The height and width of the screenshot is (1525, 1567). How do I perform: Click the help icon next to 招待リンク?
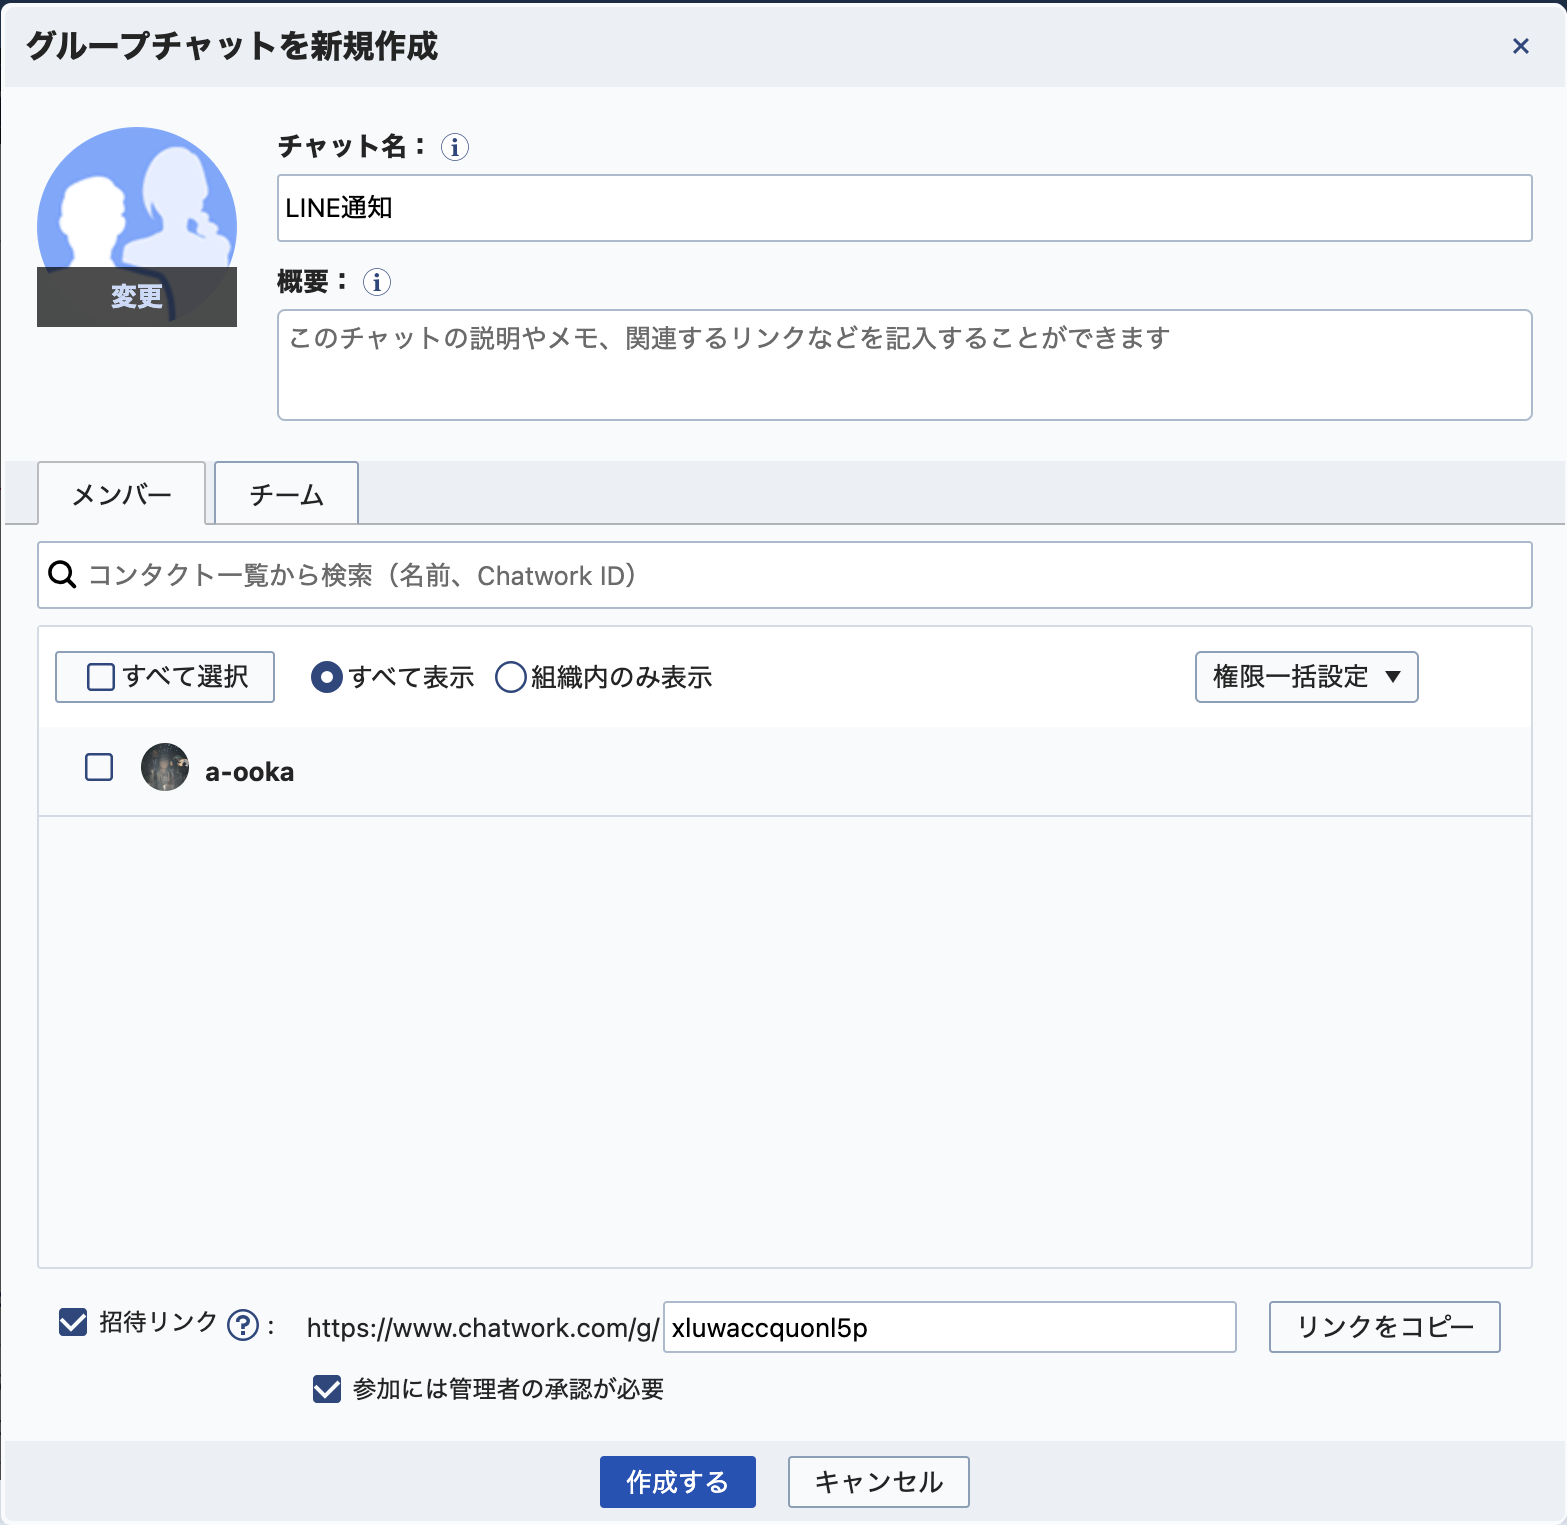243,1325
